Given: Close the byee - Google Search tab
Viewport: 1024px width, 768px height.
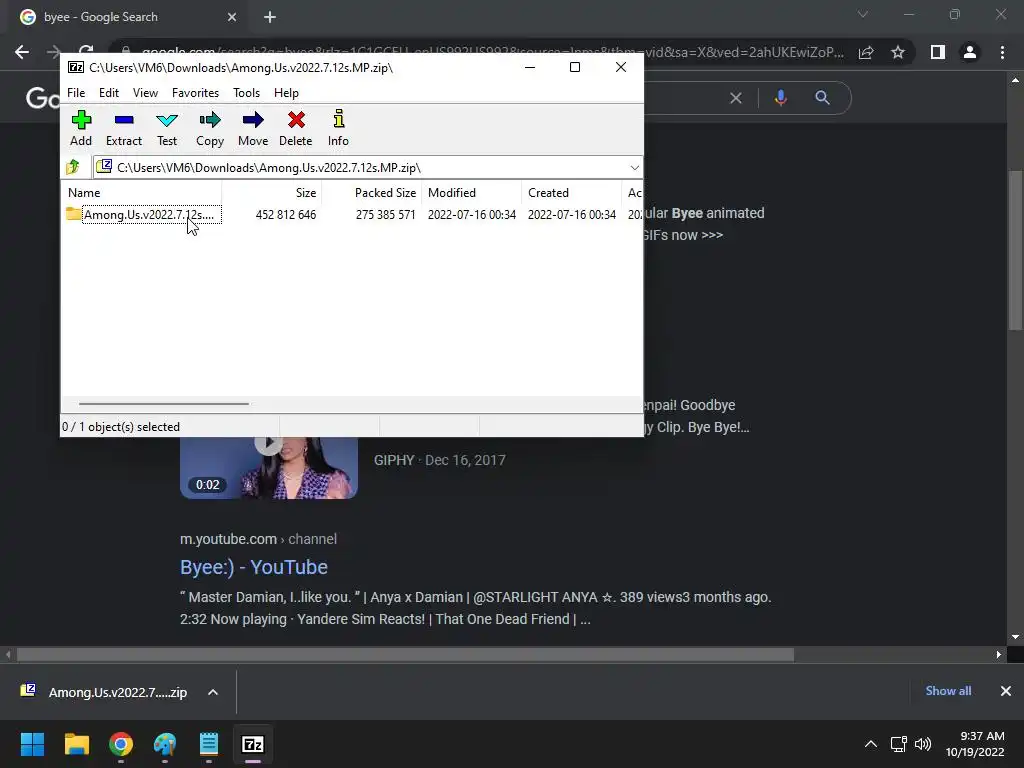Looking at the screenshot, I should pos(232,17).
